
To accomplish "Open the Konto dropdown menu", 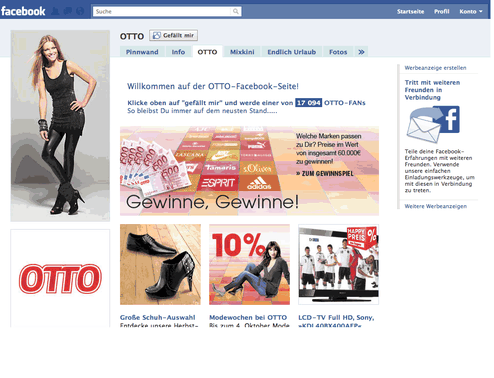I will (x=471, y=11).
